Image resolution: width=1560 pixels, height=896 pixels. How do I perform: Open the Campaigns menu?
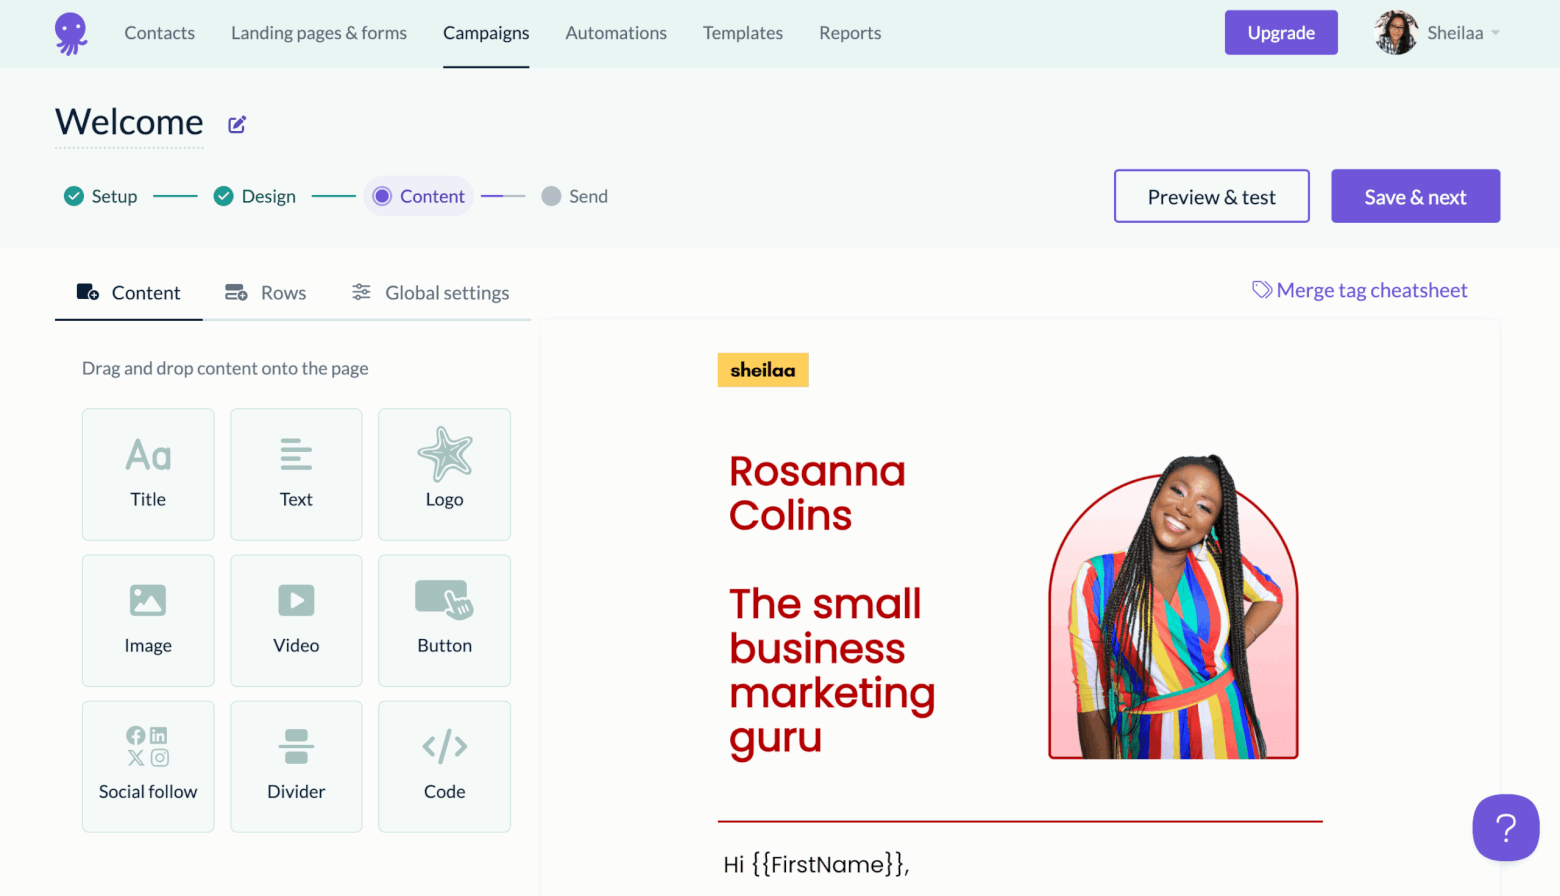tap(486, 33)
